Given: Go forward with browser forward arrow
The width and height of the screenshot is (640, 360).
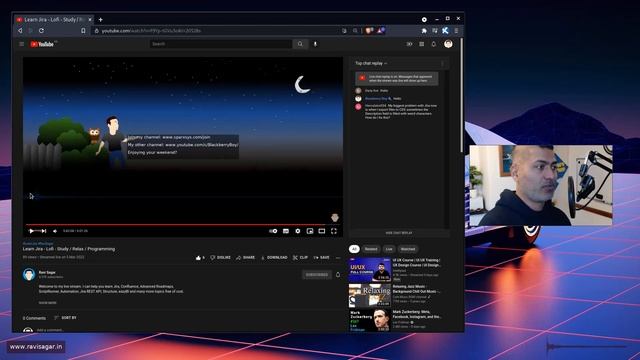Looking at the screenshot, I should pos(31,31).
